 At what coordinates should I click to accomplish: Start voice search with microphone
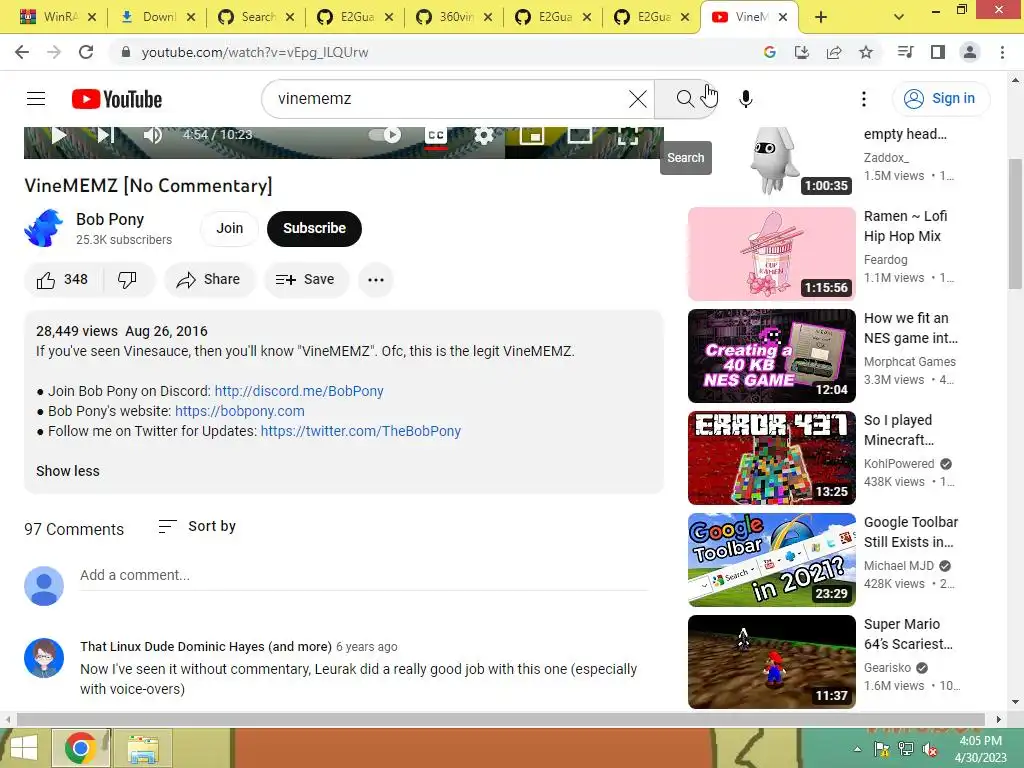click(746, 99)
